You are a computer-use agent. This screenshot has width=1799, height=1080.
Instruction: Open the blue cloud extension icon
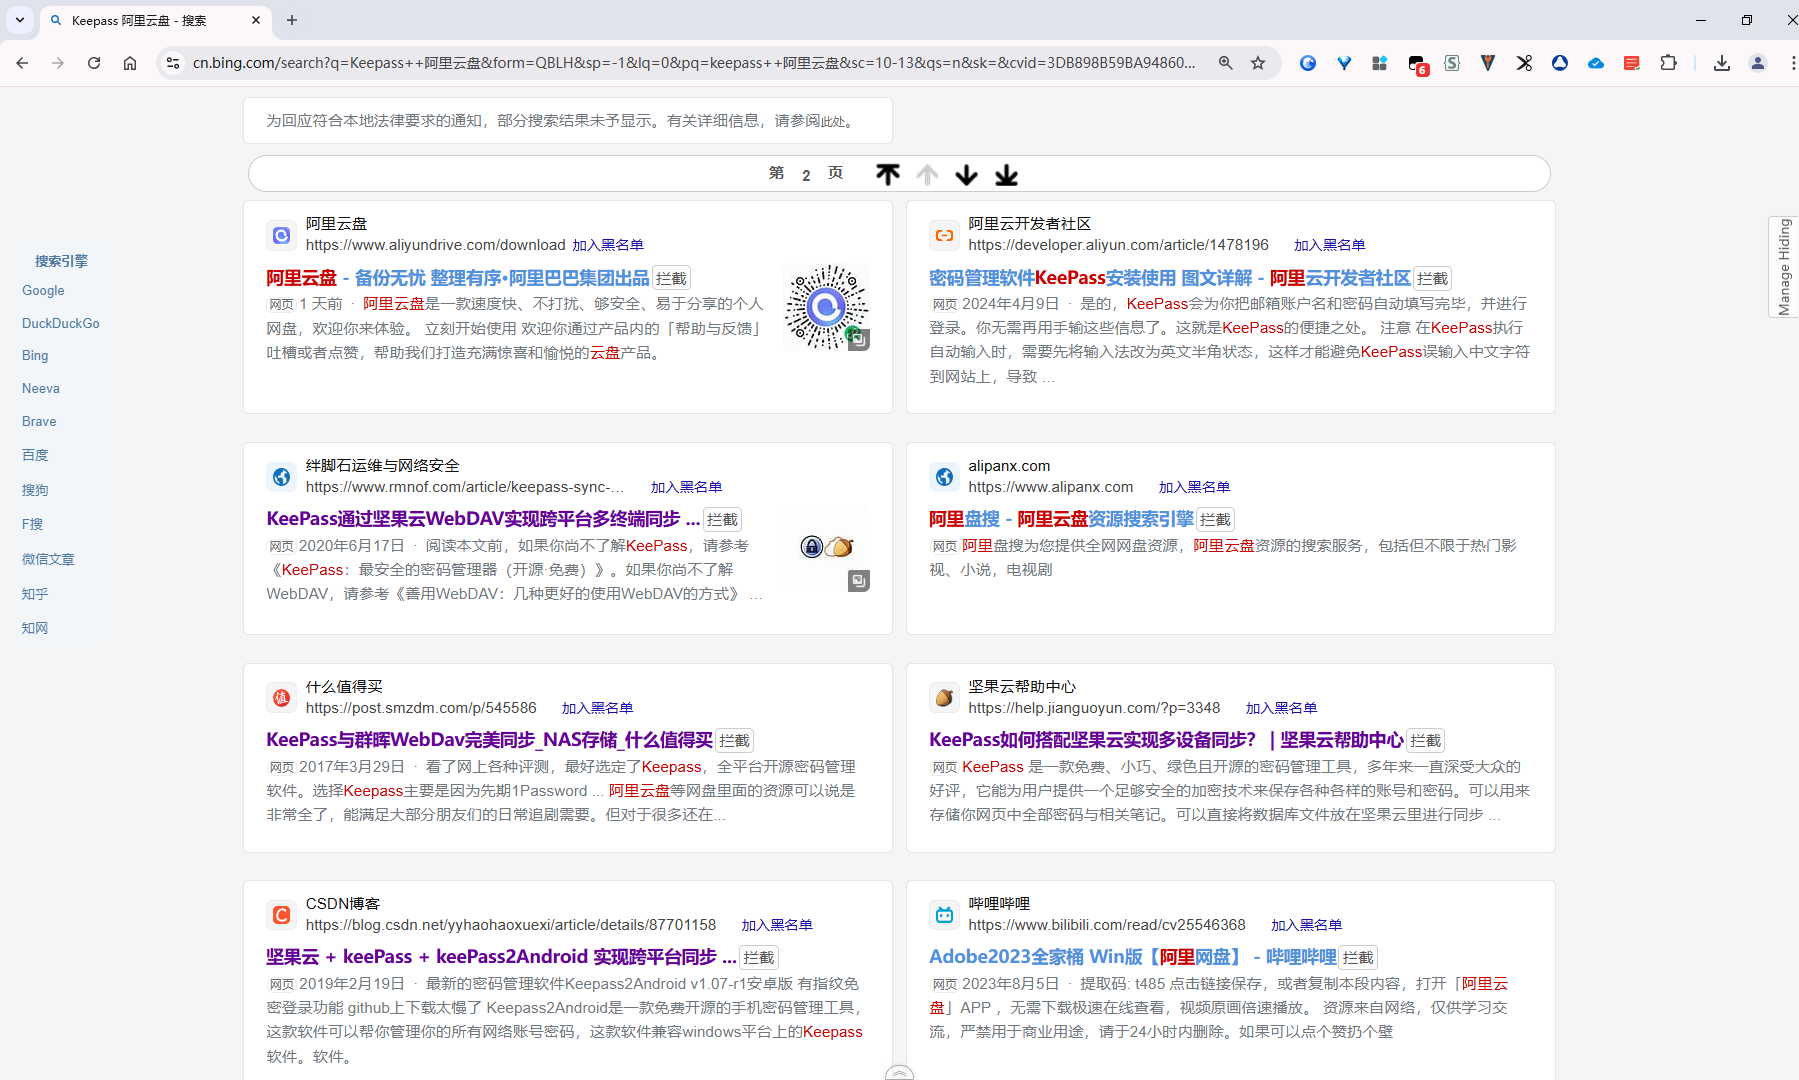[1596, 63]
